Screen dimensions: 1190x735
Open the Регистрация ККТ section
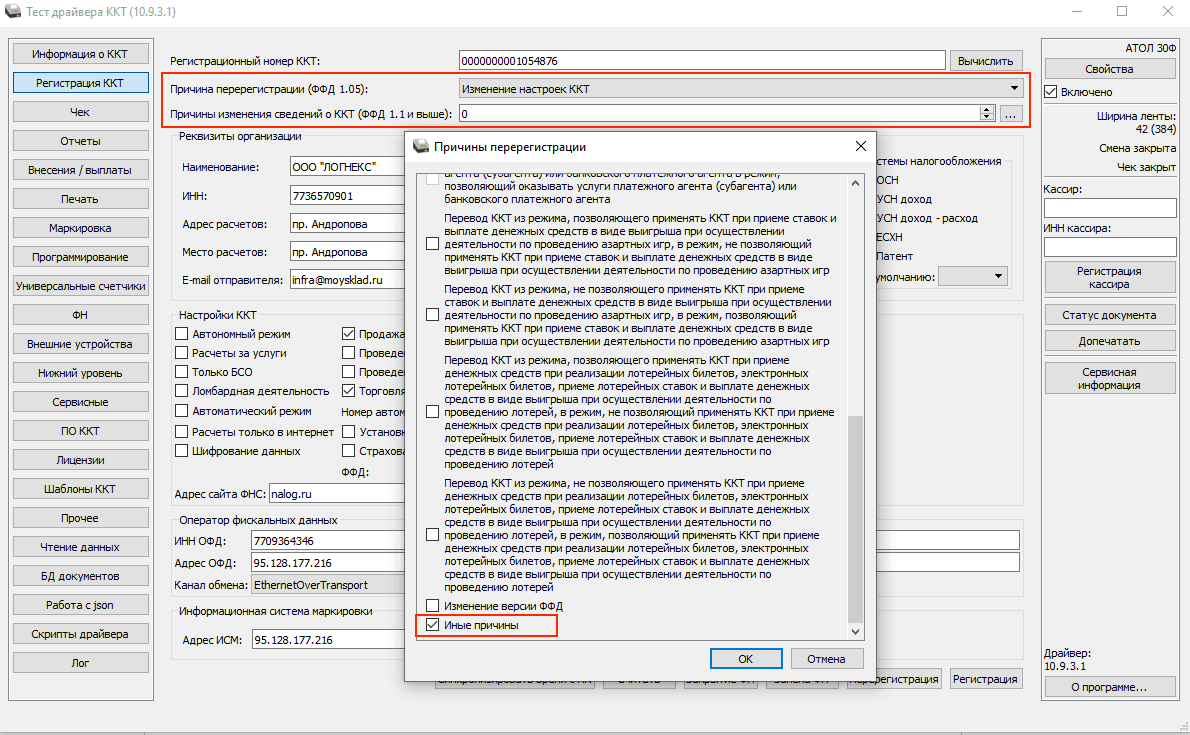click(x=80, y=83)
